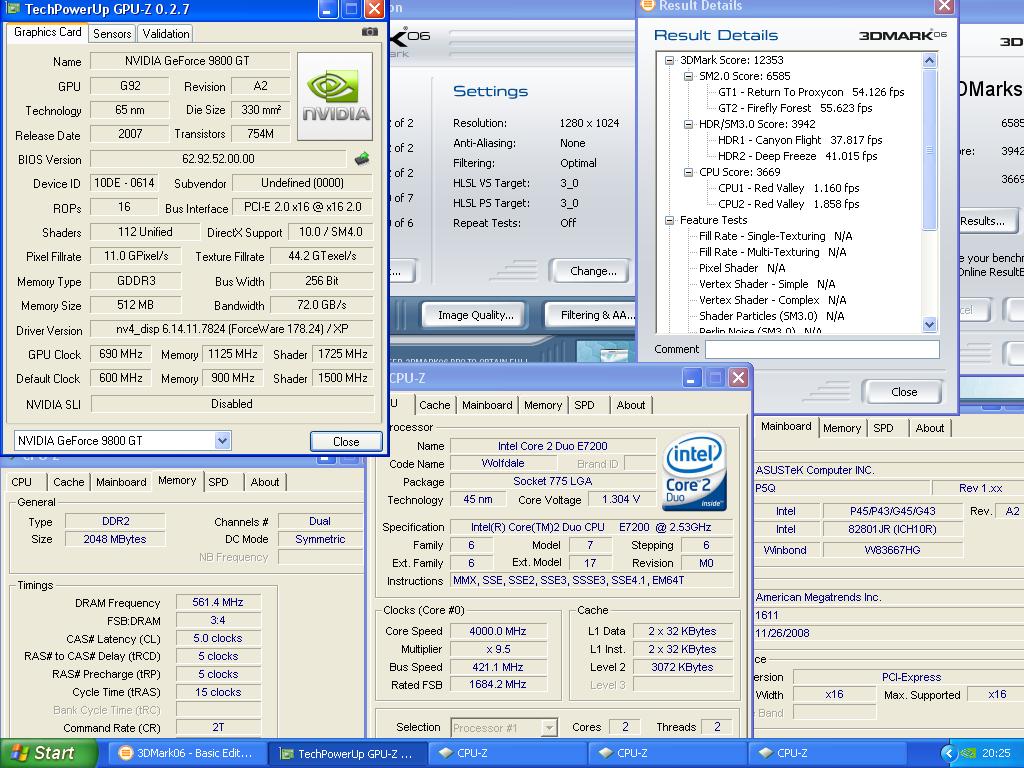Screen dimensions: 1024x768
Task: Switch to TechPowerUp GPU-Z taskbar item
Action: pyautogui.click(x=347, y=754)
